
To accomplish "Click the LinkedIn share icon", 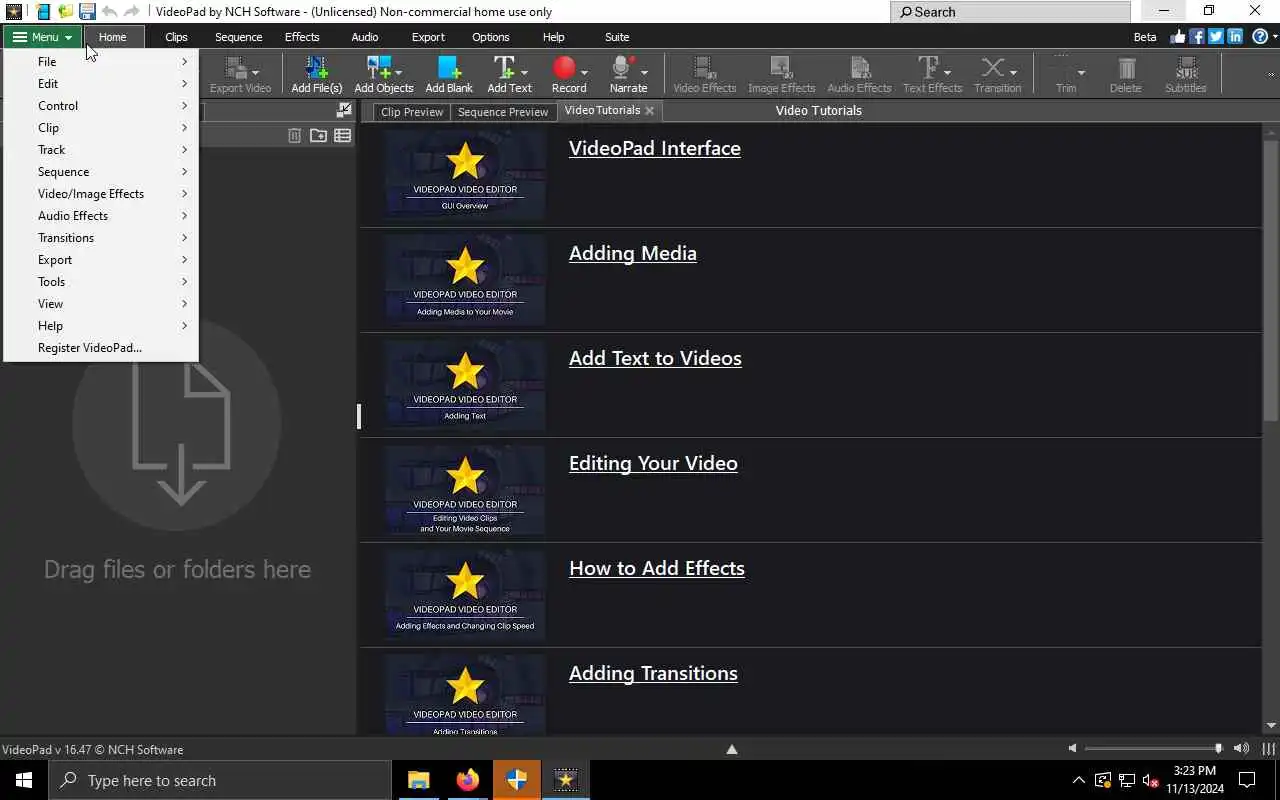I will [x=1235, y=37].
